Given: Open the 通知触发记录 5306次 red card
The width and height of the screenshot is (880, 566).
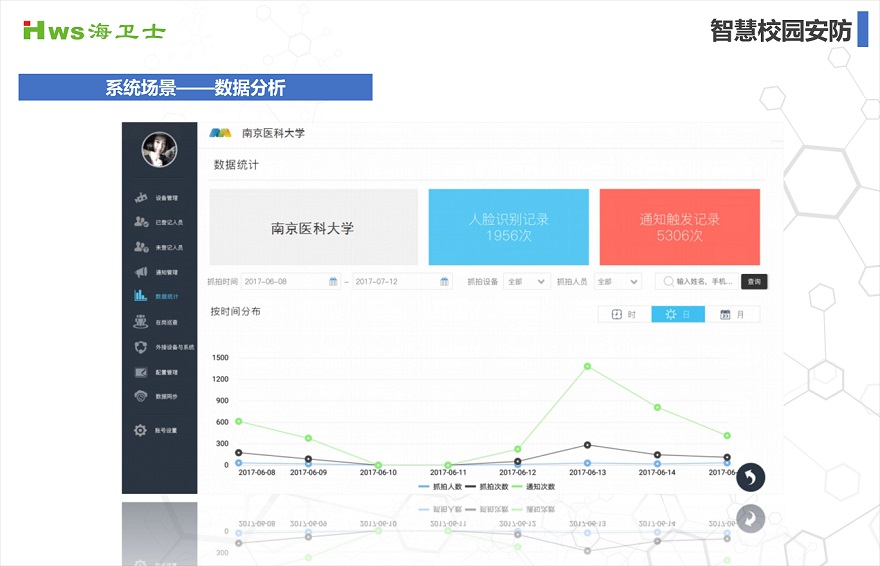Looking at the screenshot, I should click(680, 227).
